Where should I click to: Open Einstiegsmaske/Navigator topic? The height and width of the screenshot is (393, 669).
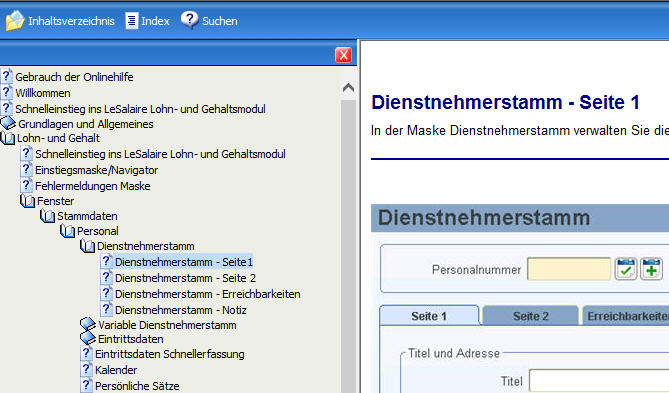[96, 170]
